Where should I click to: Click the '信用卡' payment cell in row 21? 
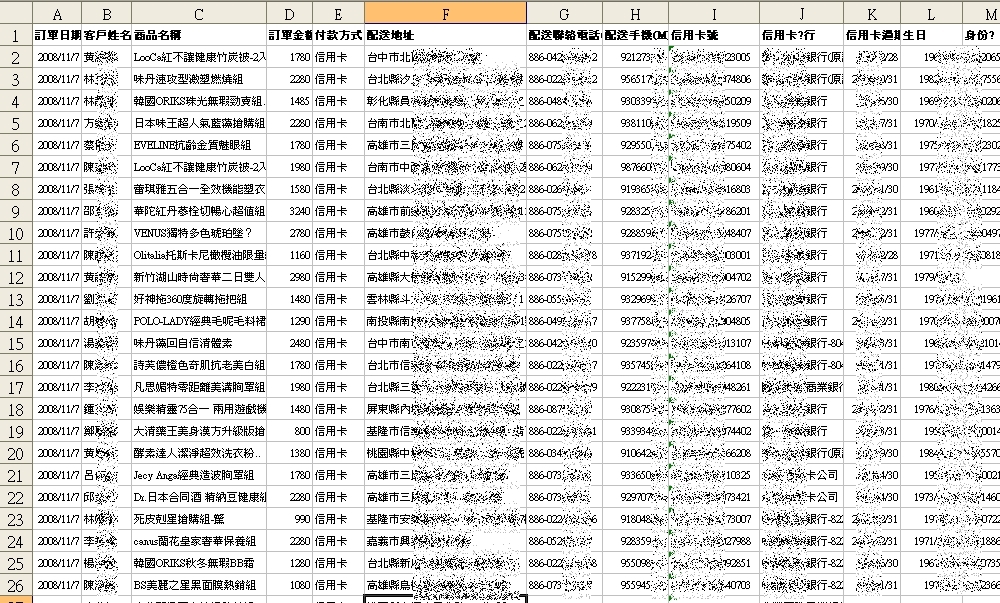coord(339,475)
